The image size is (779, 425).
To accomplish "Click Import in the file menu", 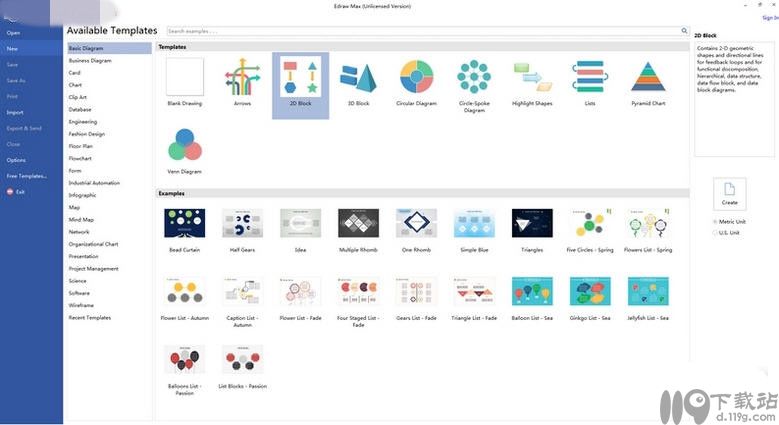I will click(15, 112).
